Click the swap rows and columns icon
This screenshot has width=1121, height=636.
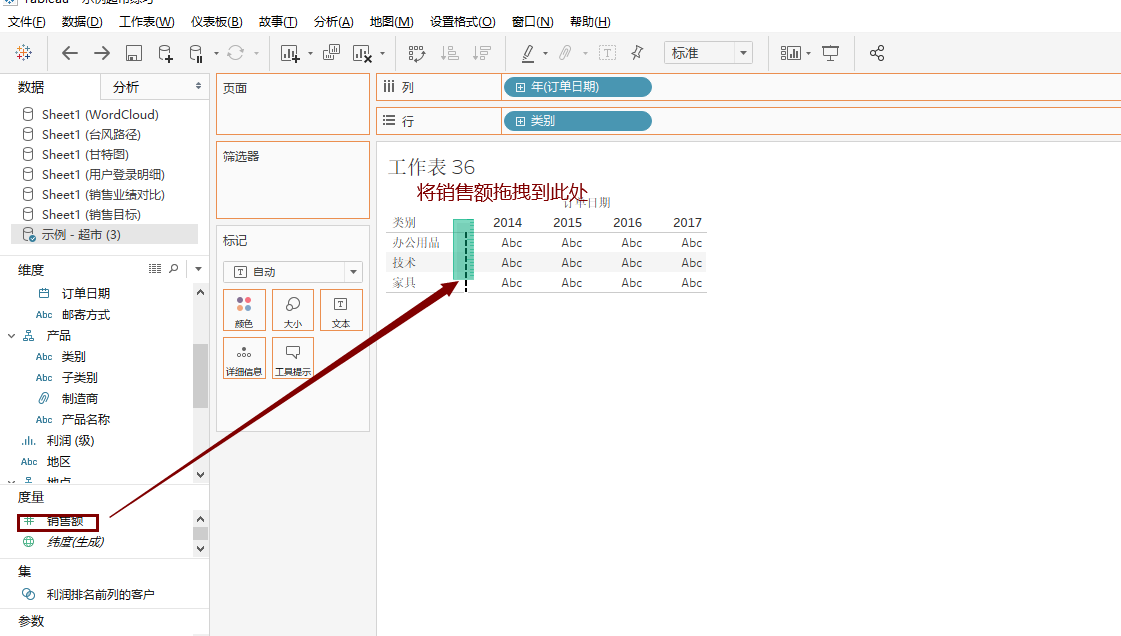tap(417, 53)
